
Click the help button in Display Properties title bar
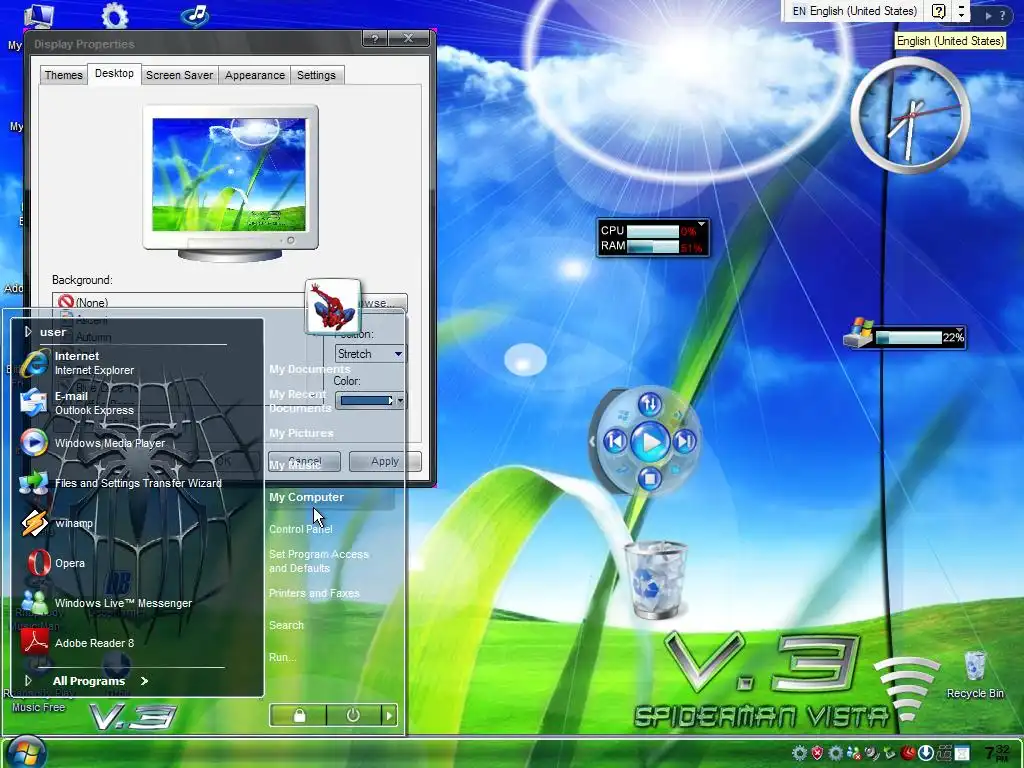pyautogui.click(x=375, y=39)
